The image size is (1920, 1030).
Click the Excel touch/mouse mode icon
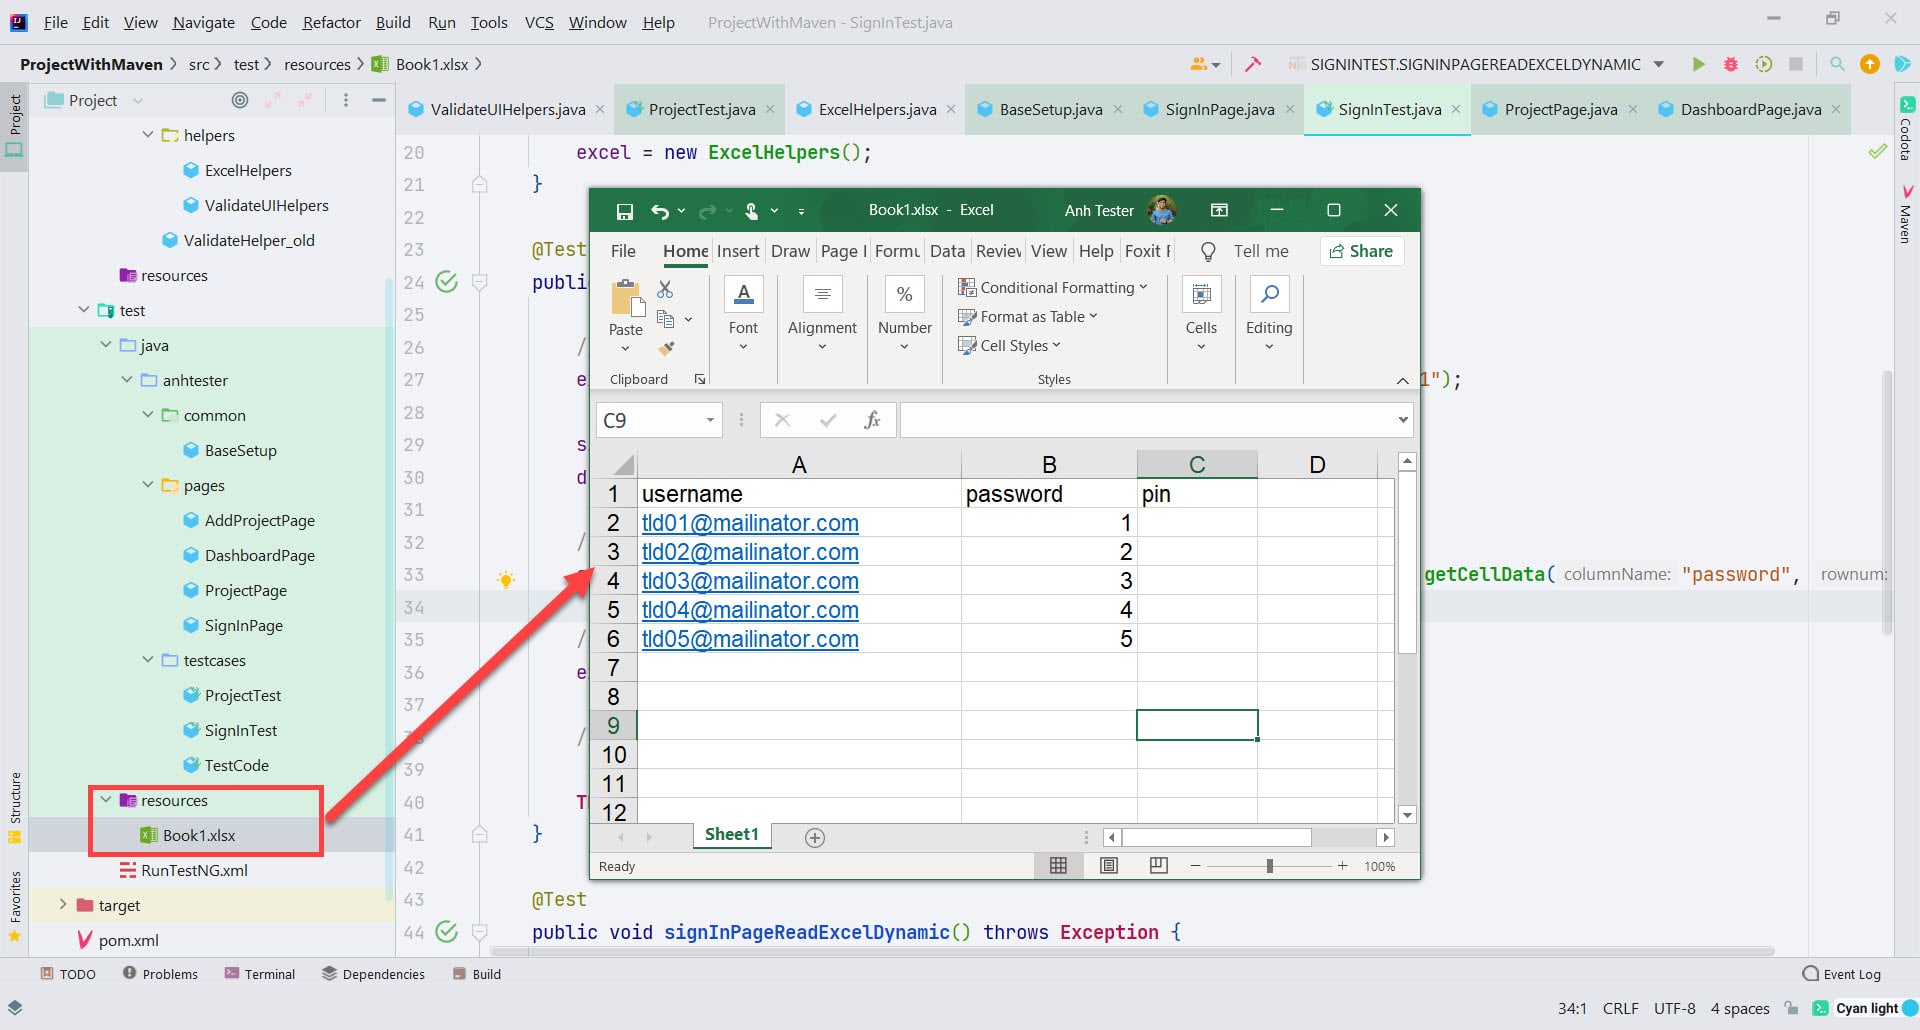coord(751,211)
